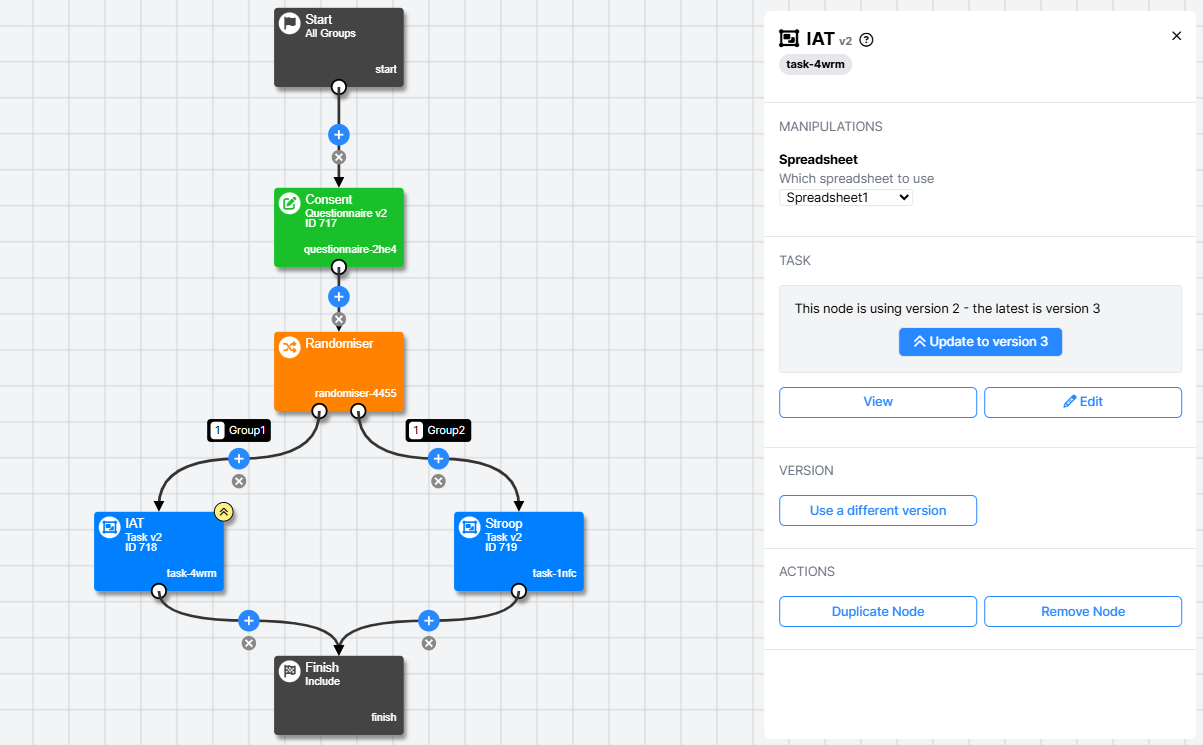Add node on Group2 branch
This screenshot has height=745, width=1203.
(438, 458)
